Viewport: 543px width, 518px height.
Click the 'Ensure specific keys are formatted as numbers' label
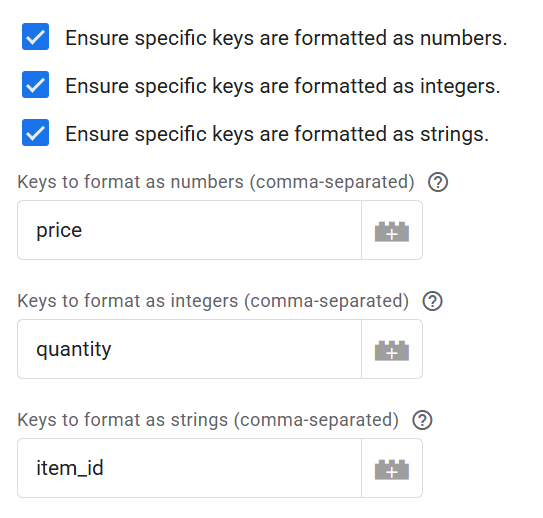(x=286, y=38)
